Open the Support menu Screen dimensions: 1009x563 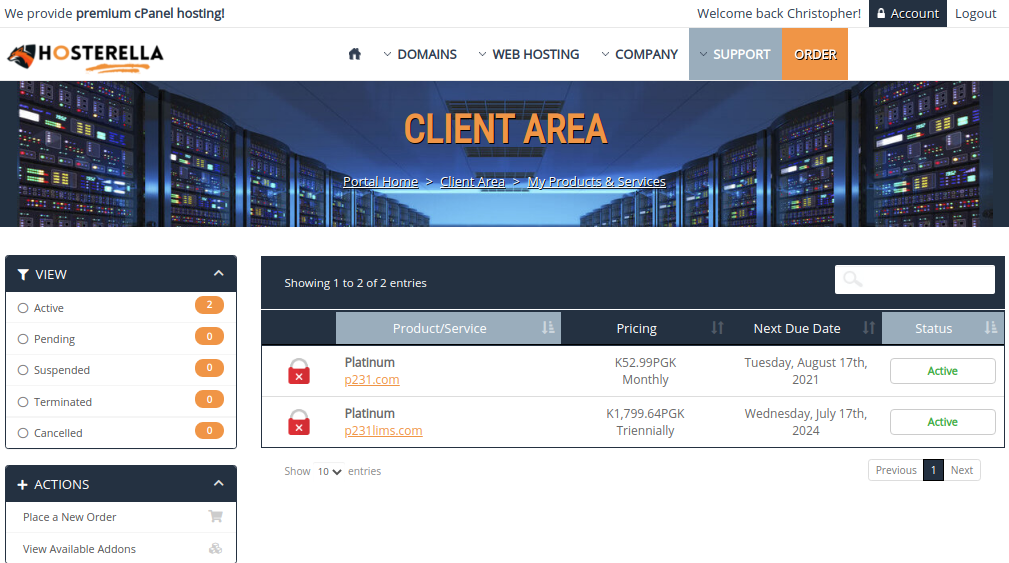[x=734, y=54]
